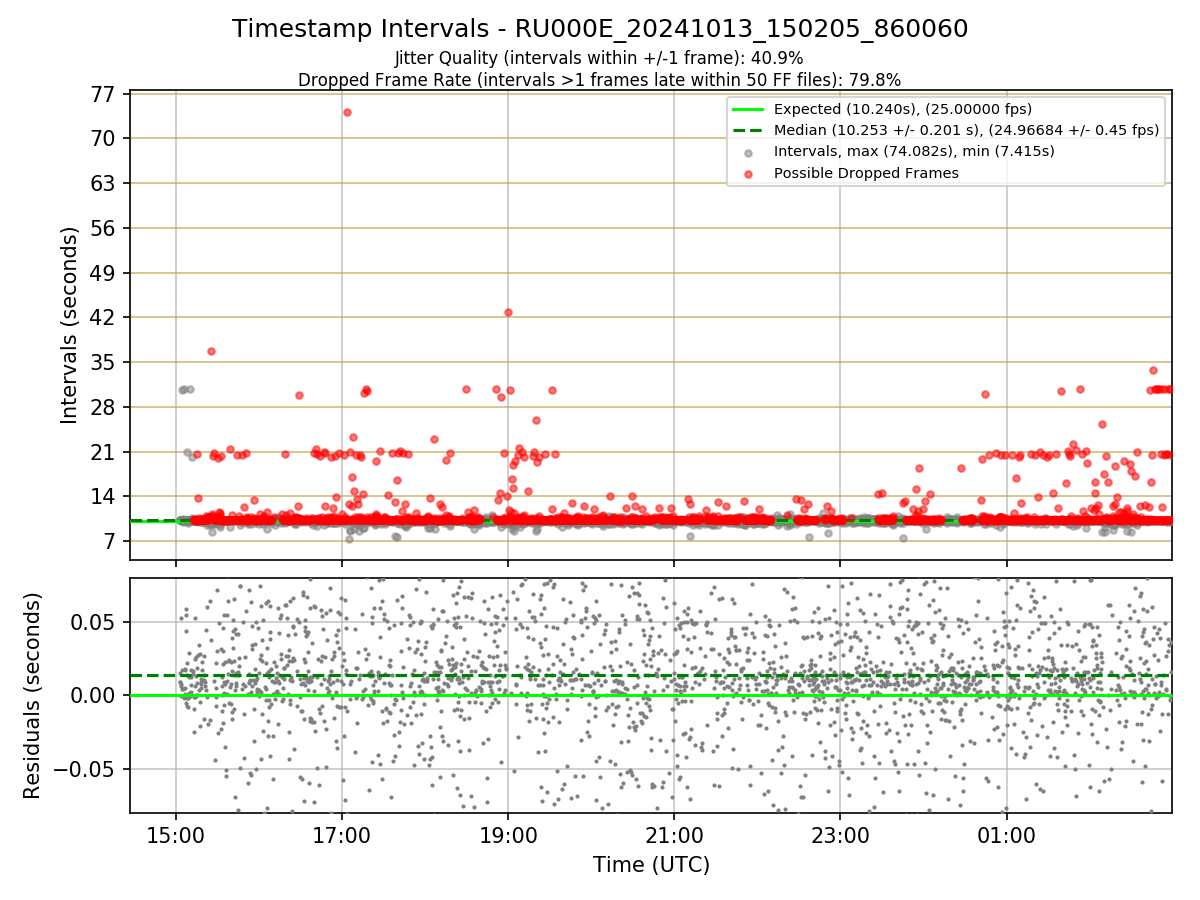
Task: Click the gray dot marker in legend
Action: click(748, 152)
